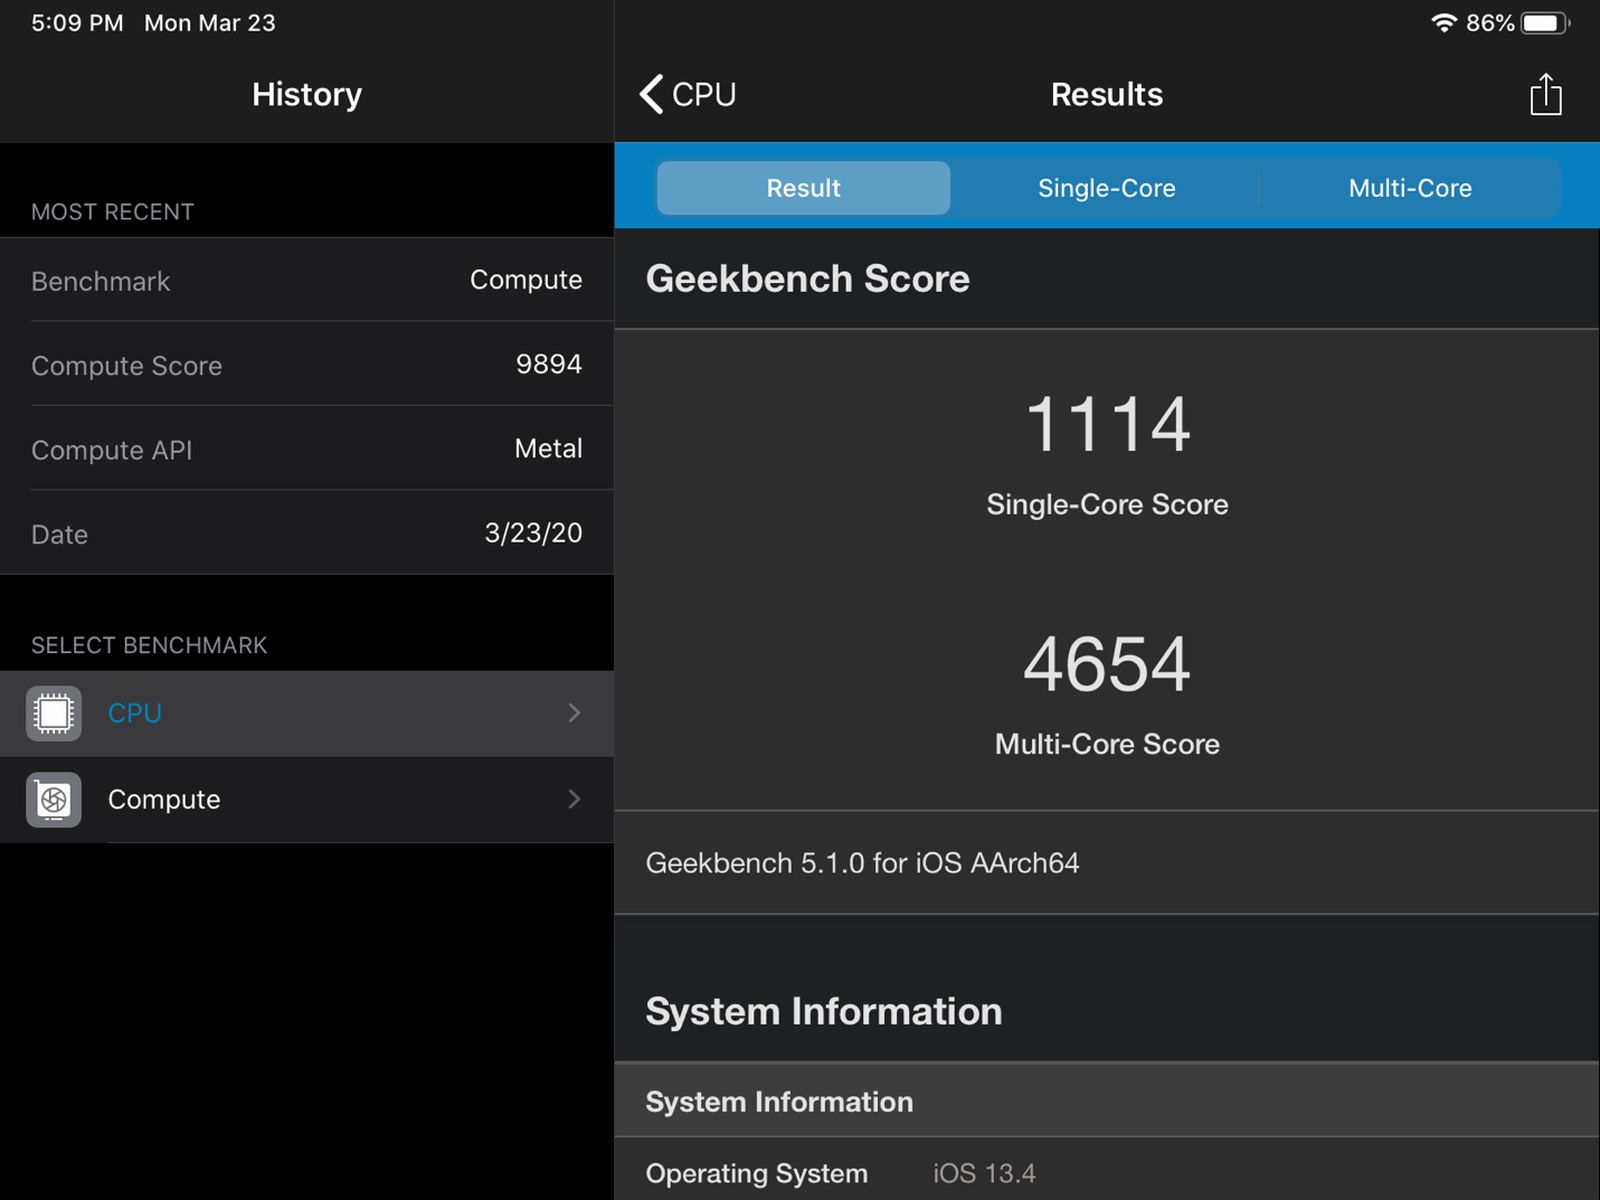The height and width of the screenshot is (1200, 1600).
Task: Expand the Compute row disclosure chevron
Action: point(574,799)
